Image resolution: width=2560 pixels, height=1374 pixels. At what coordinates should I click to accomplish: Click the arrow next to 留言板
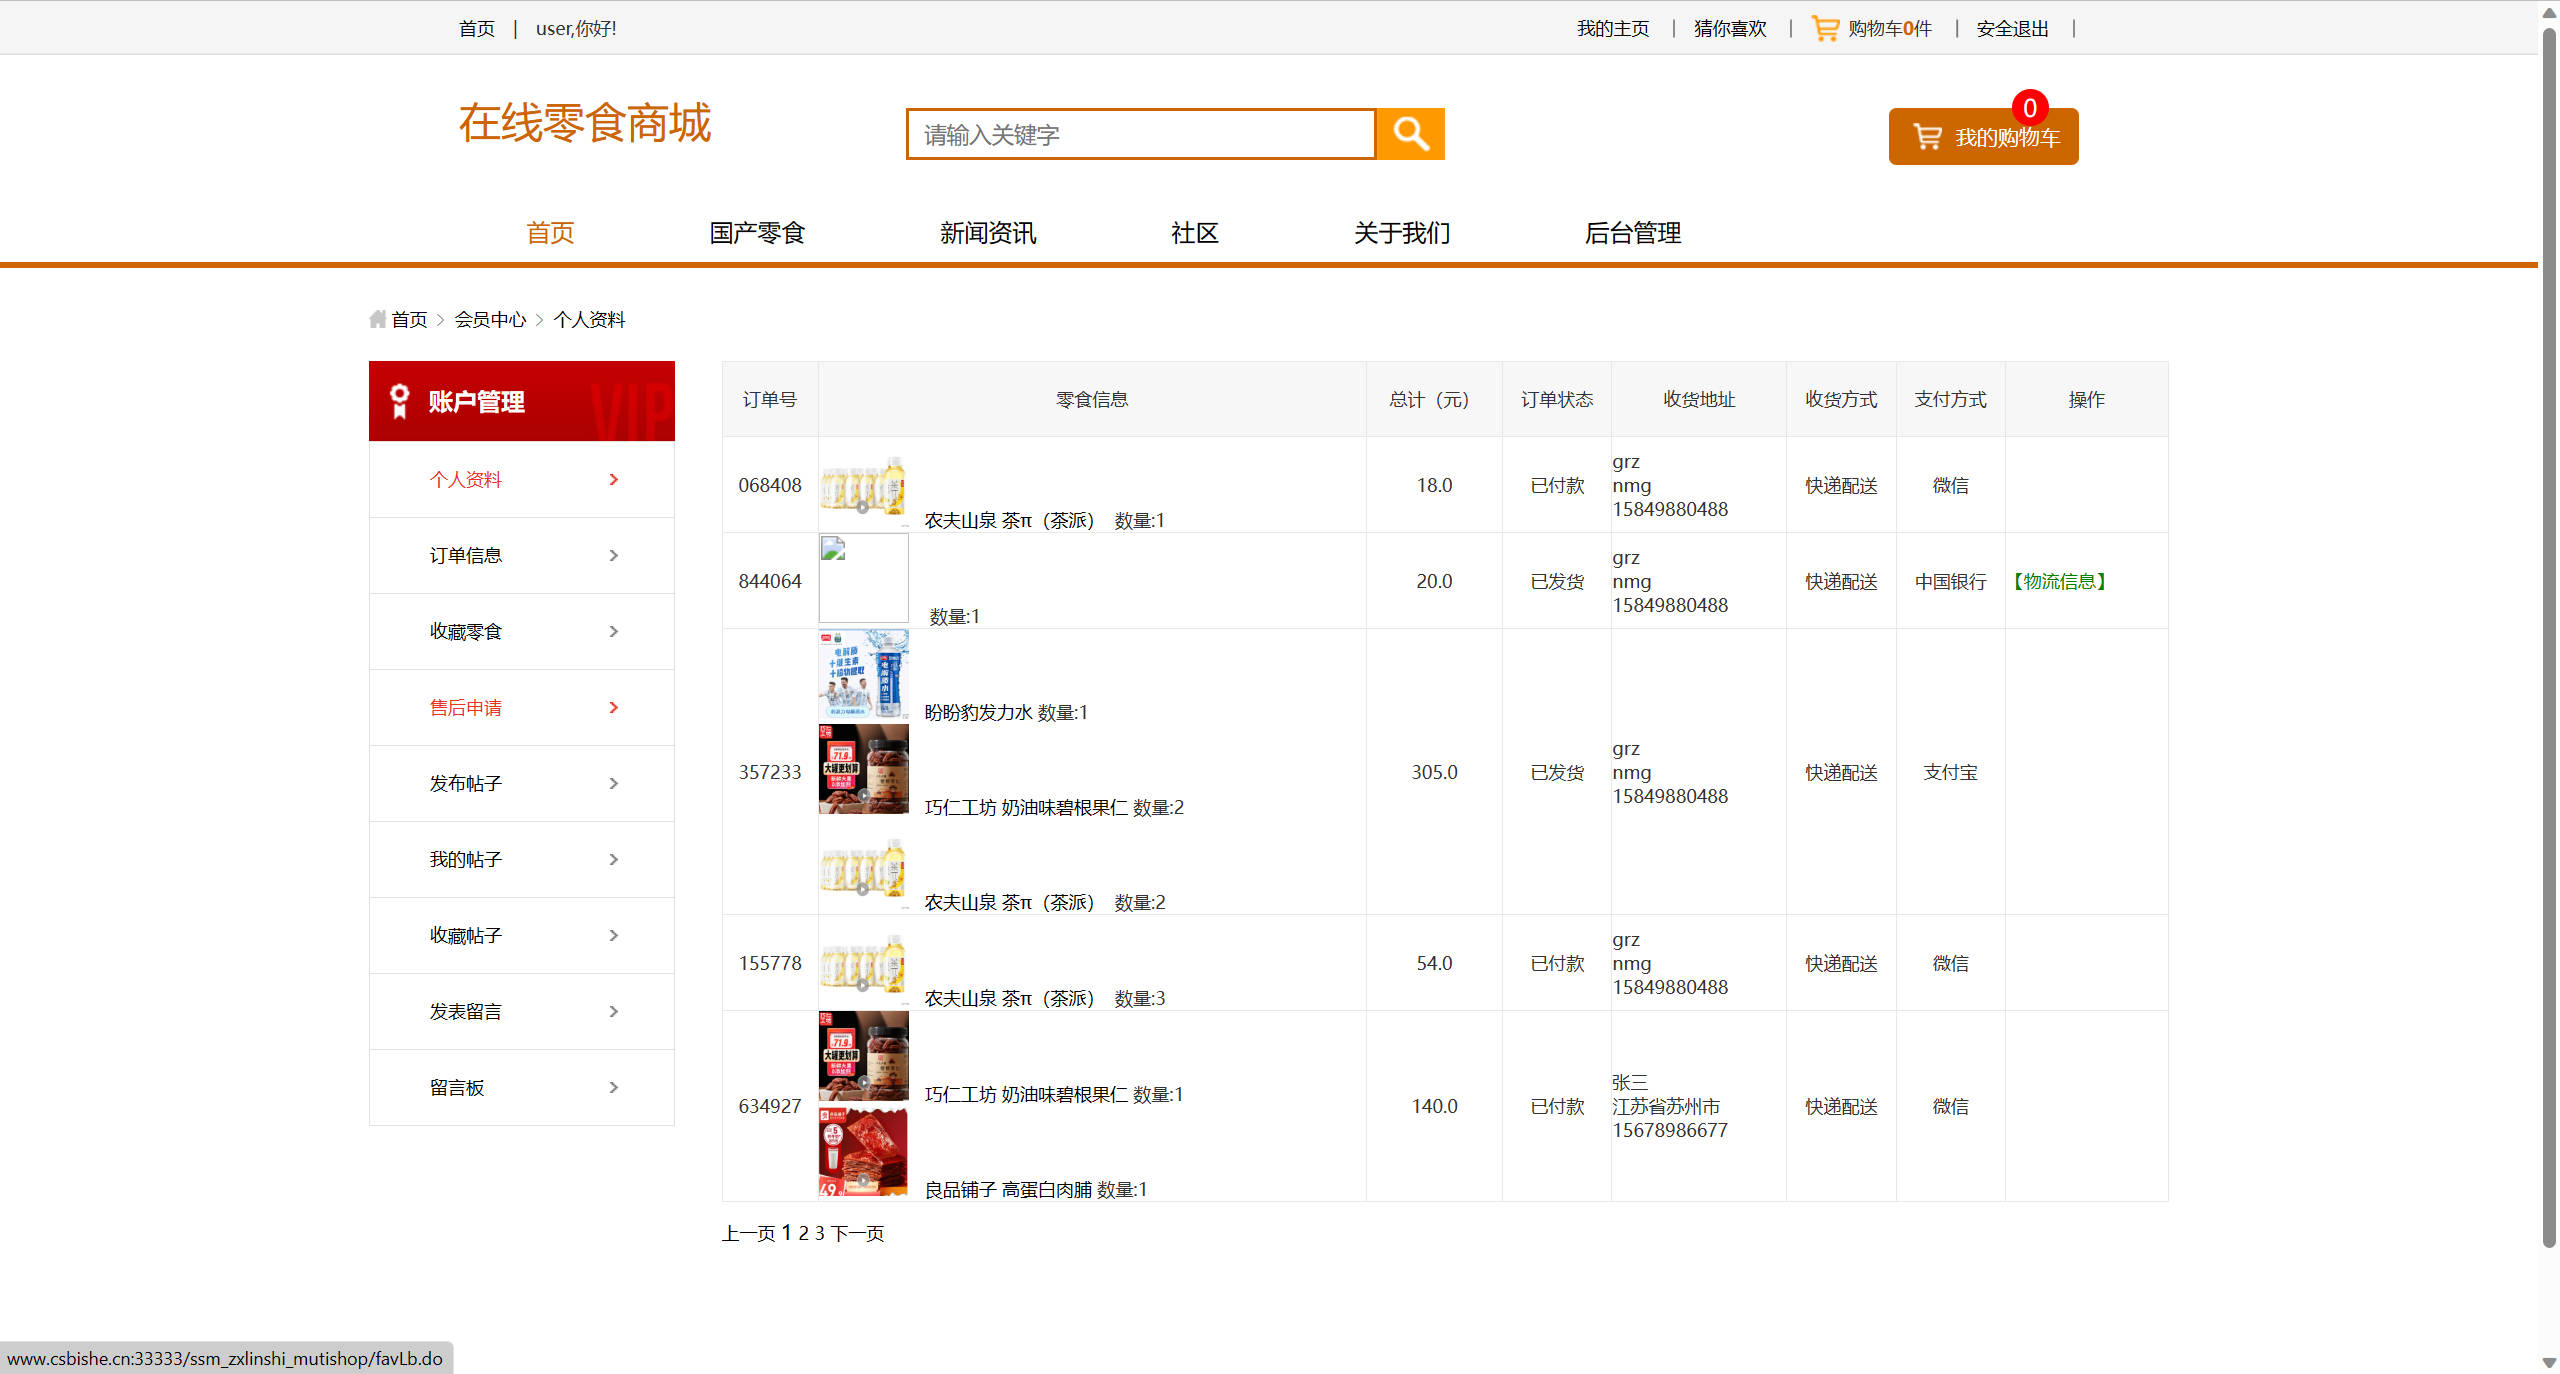tap(613, 1087)
